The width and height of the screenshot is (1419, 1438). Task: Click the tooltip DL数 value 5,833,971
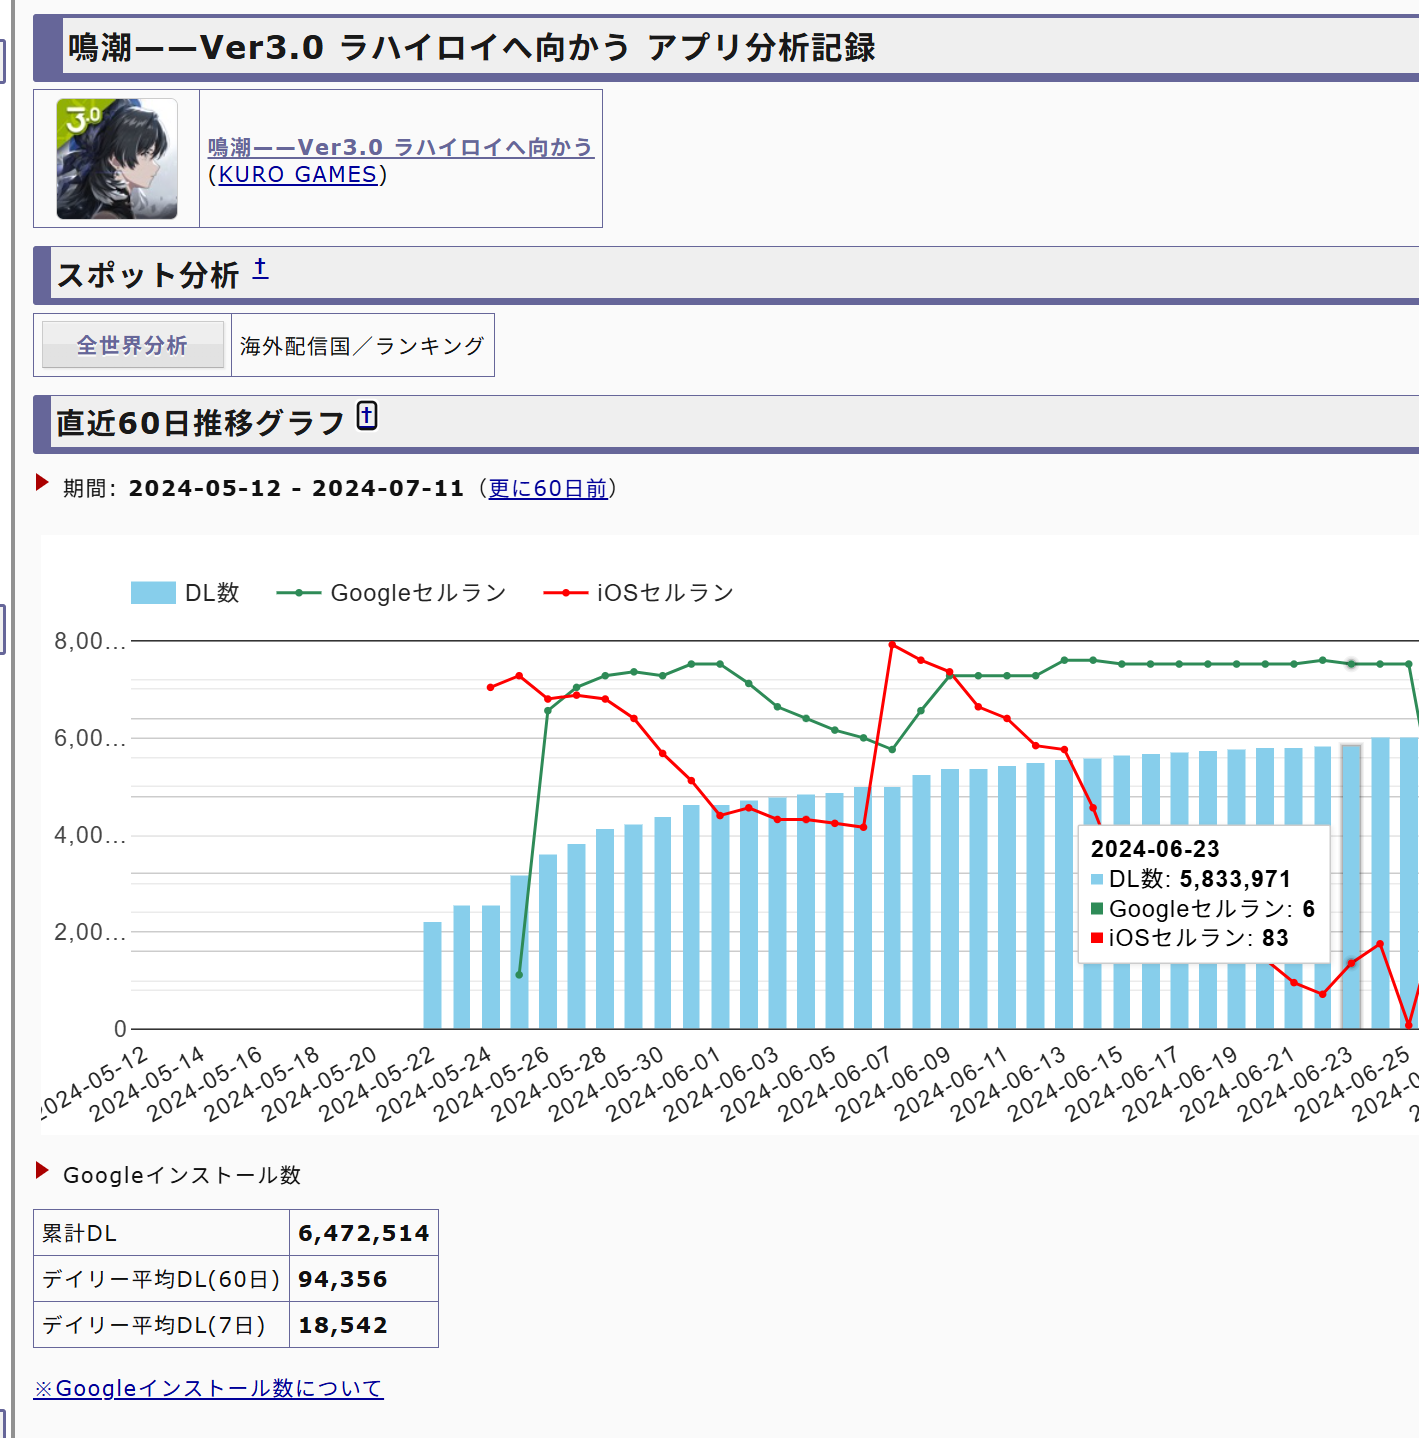tap(1235, 879)
